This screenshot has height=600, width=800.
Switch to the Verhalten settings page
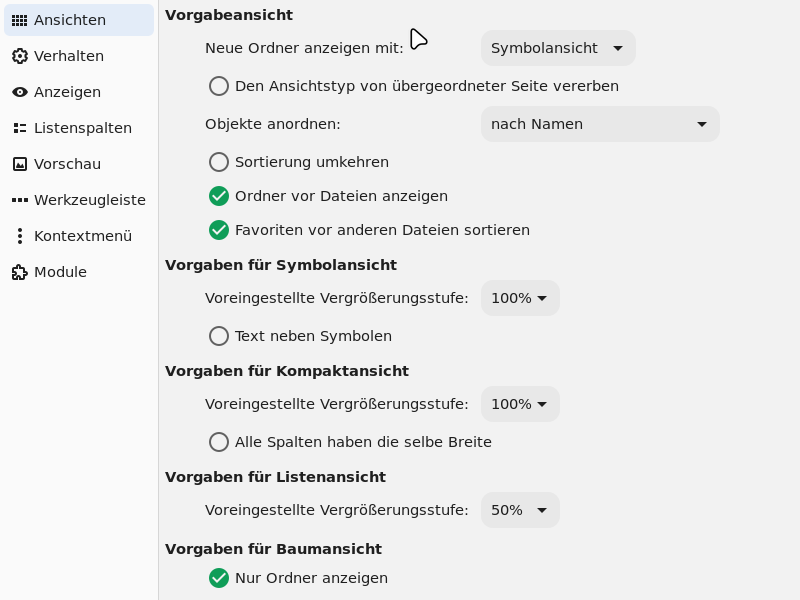68,56
